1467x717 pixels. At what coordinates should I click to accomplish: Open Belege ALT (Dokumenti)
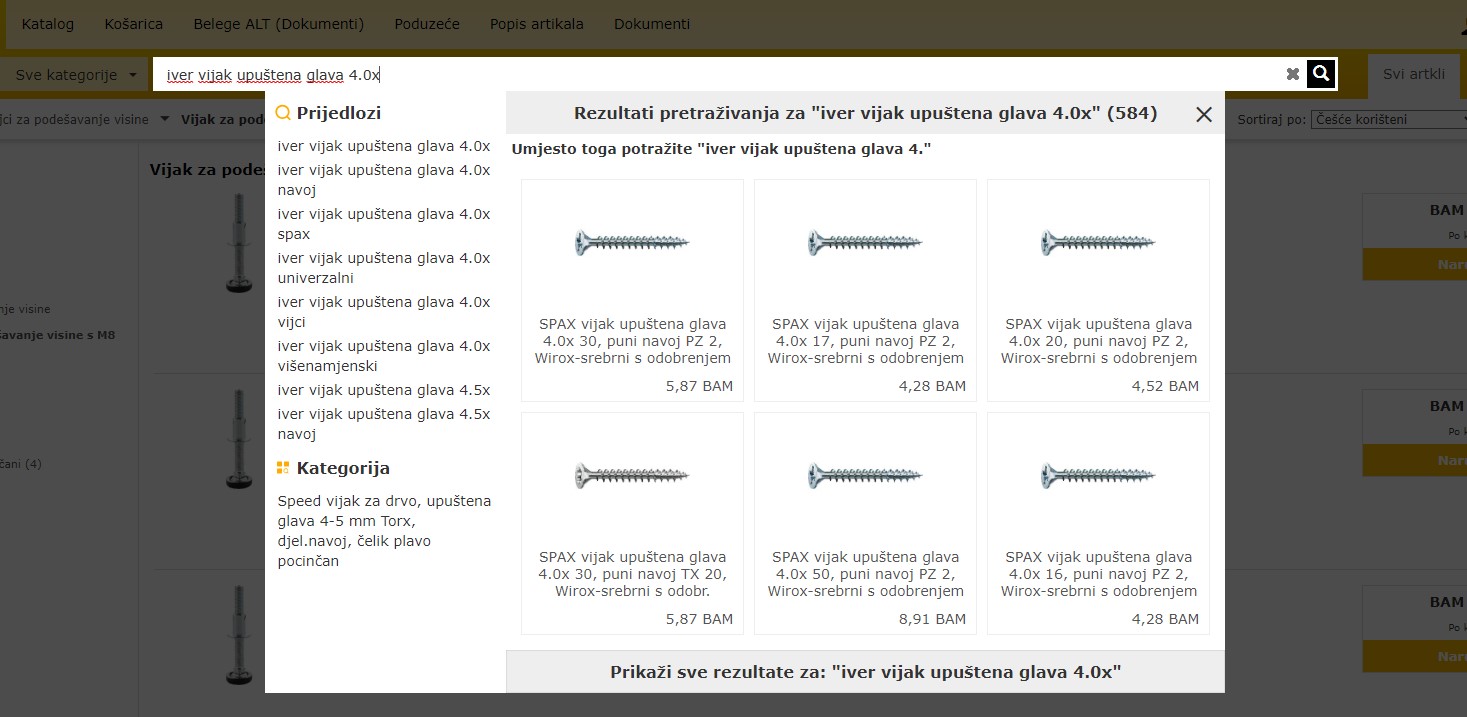[279, 24]
